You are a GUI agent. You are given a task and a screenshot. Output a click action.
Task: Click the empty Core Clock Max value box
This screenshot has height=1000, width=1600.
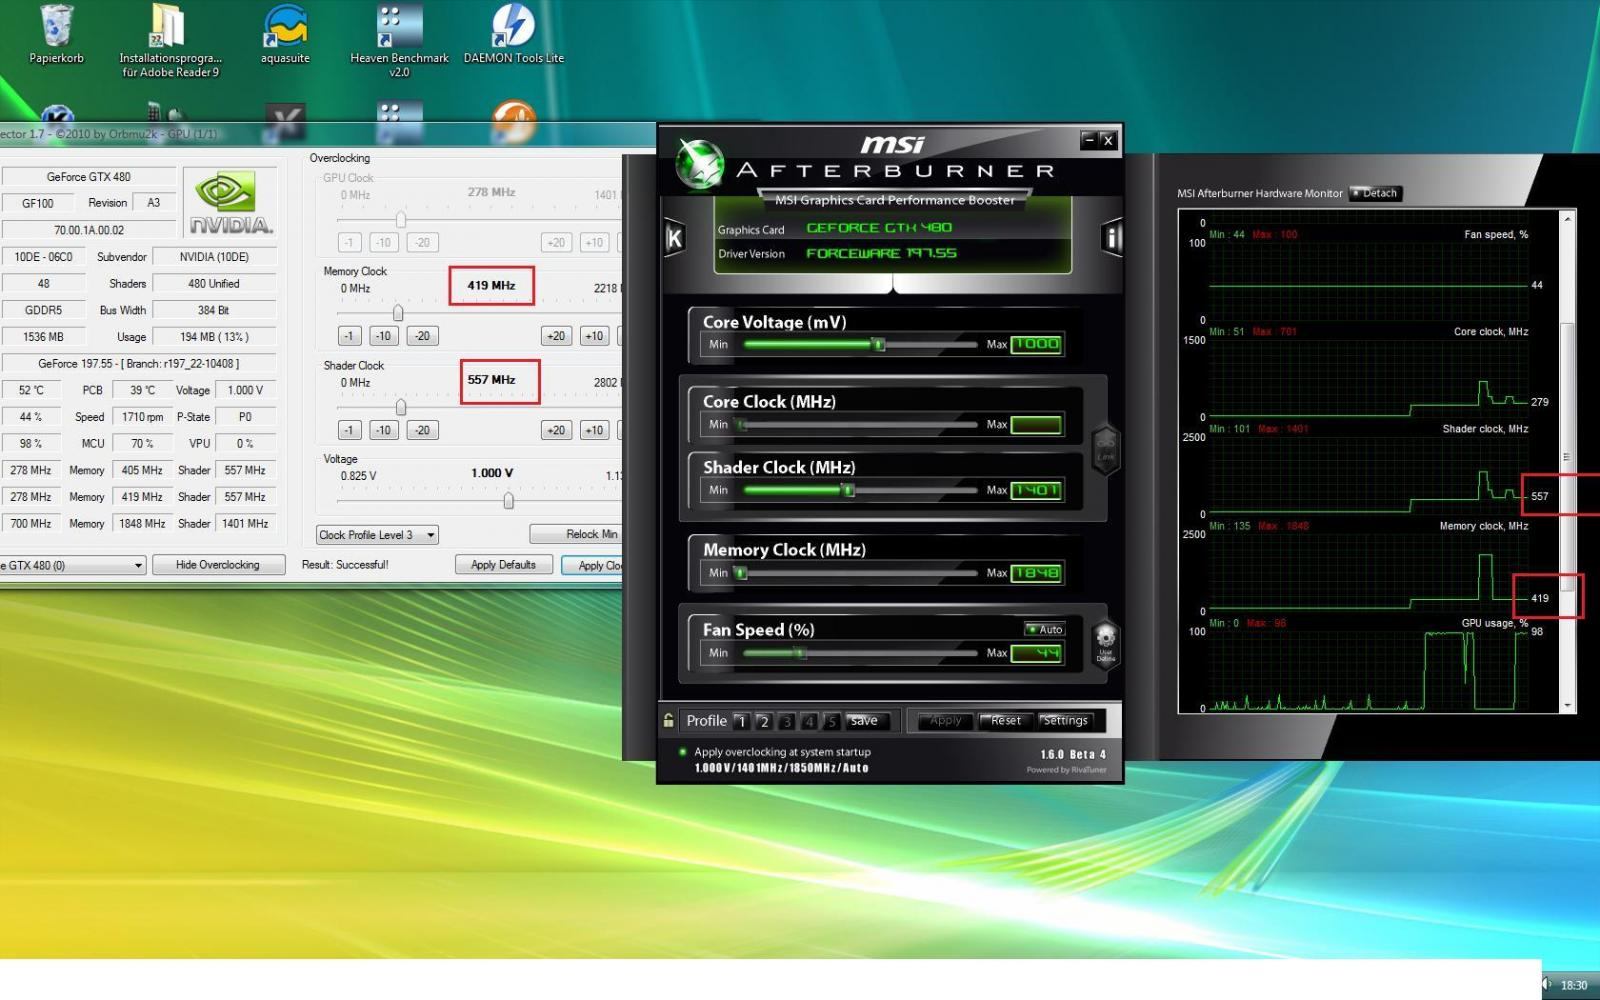click(1036, 425)
